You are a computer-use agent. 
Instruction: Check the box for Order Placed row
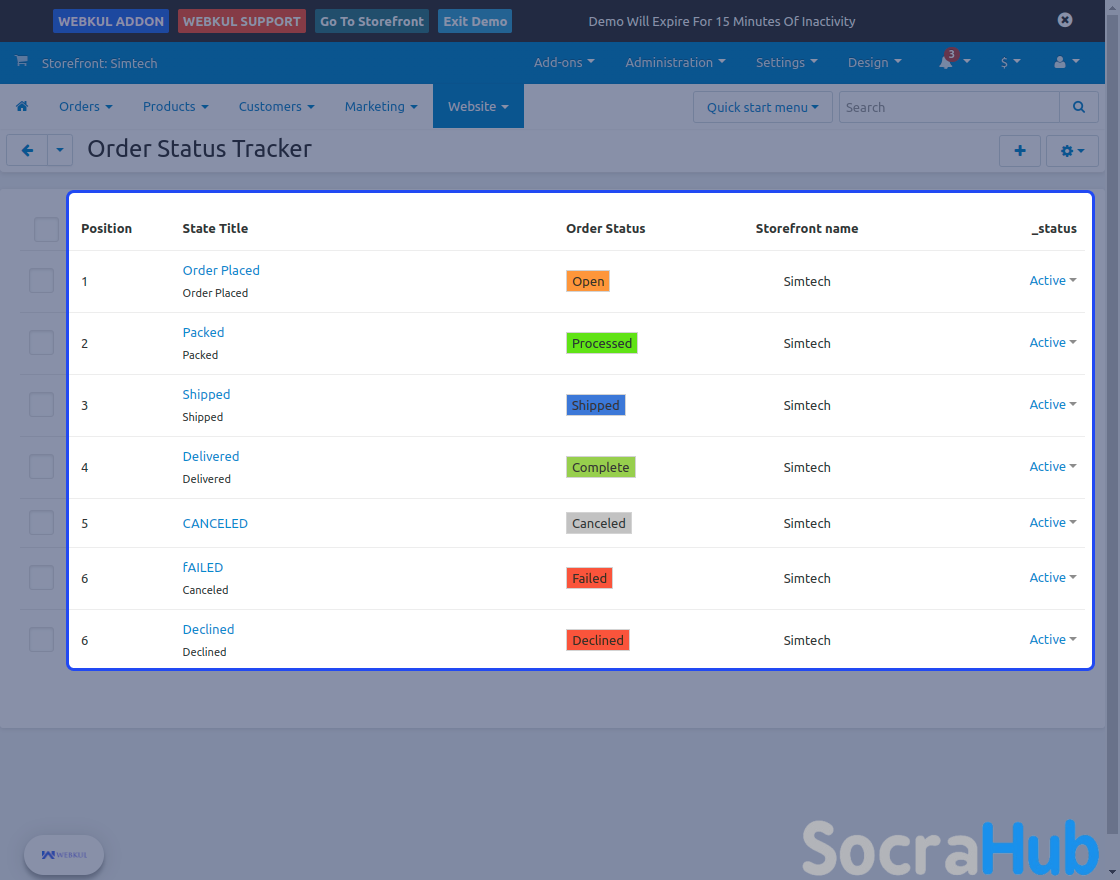(42, 281)
